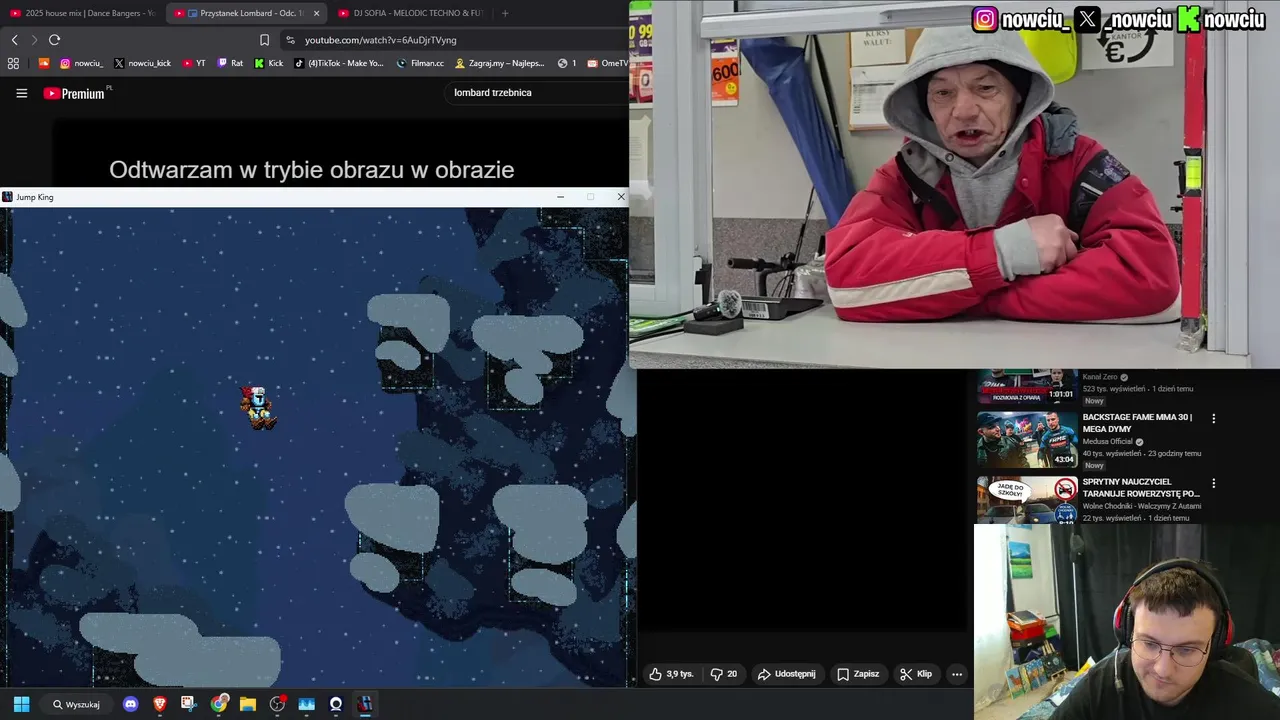Image resolution: width=1280 pixels, height=720 pixels.
Task: Like the video with thumbs up
Action: pos(671,674)
